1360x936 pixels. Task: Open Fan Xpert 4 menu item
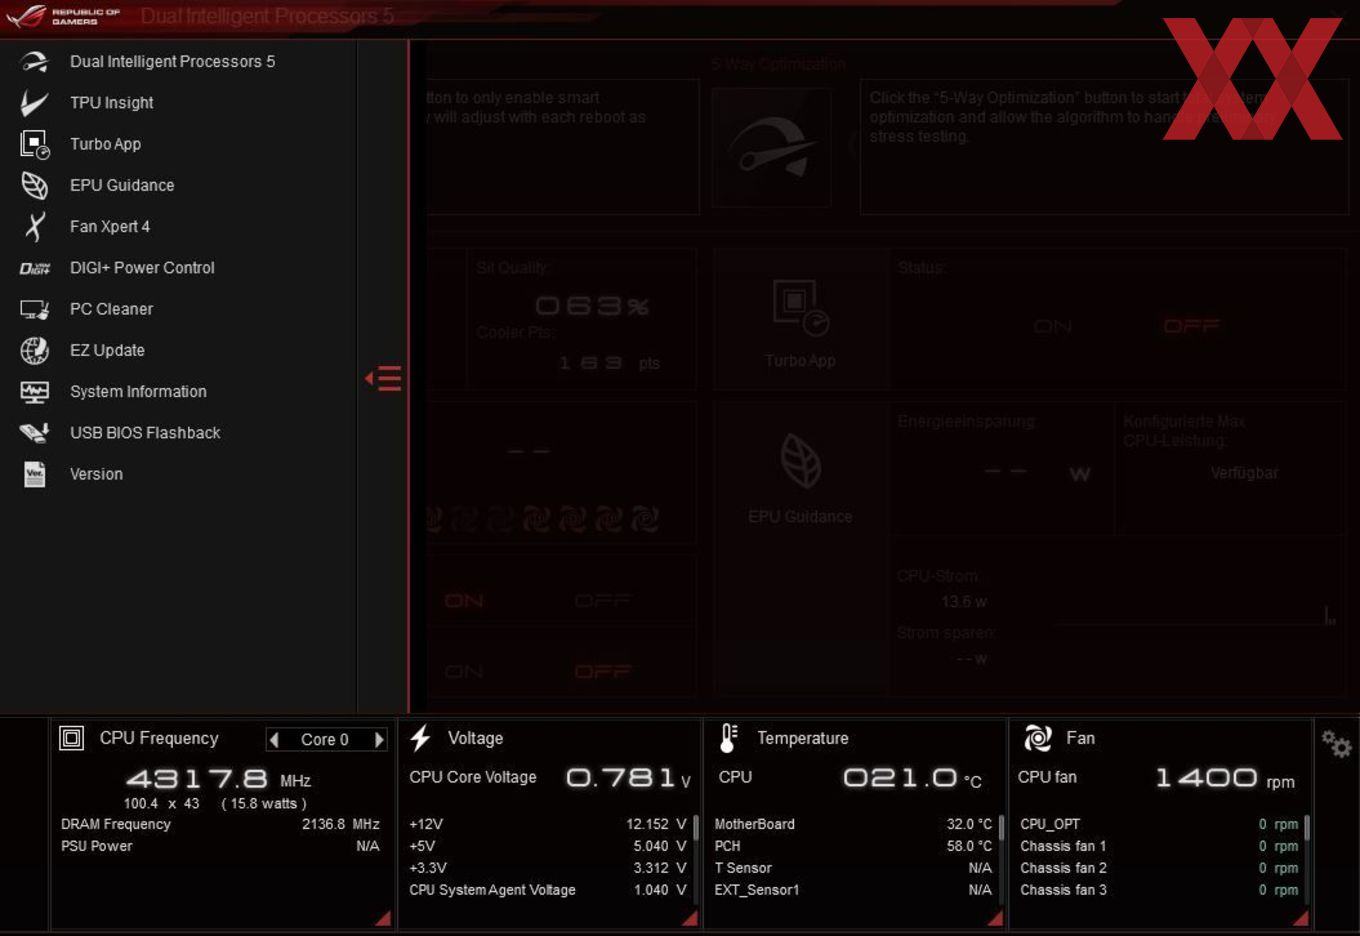tap(110, 227)
